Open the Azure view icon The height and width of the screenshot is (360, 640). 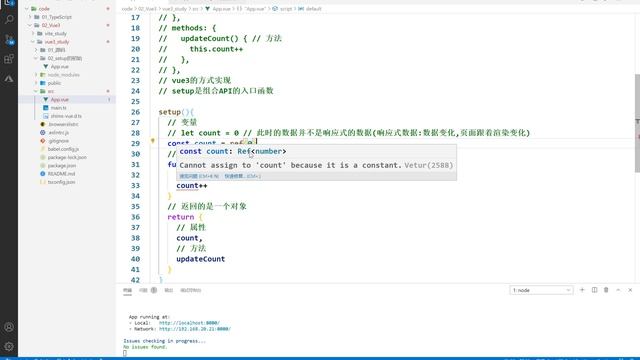click(x=9, y=78)
